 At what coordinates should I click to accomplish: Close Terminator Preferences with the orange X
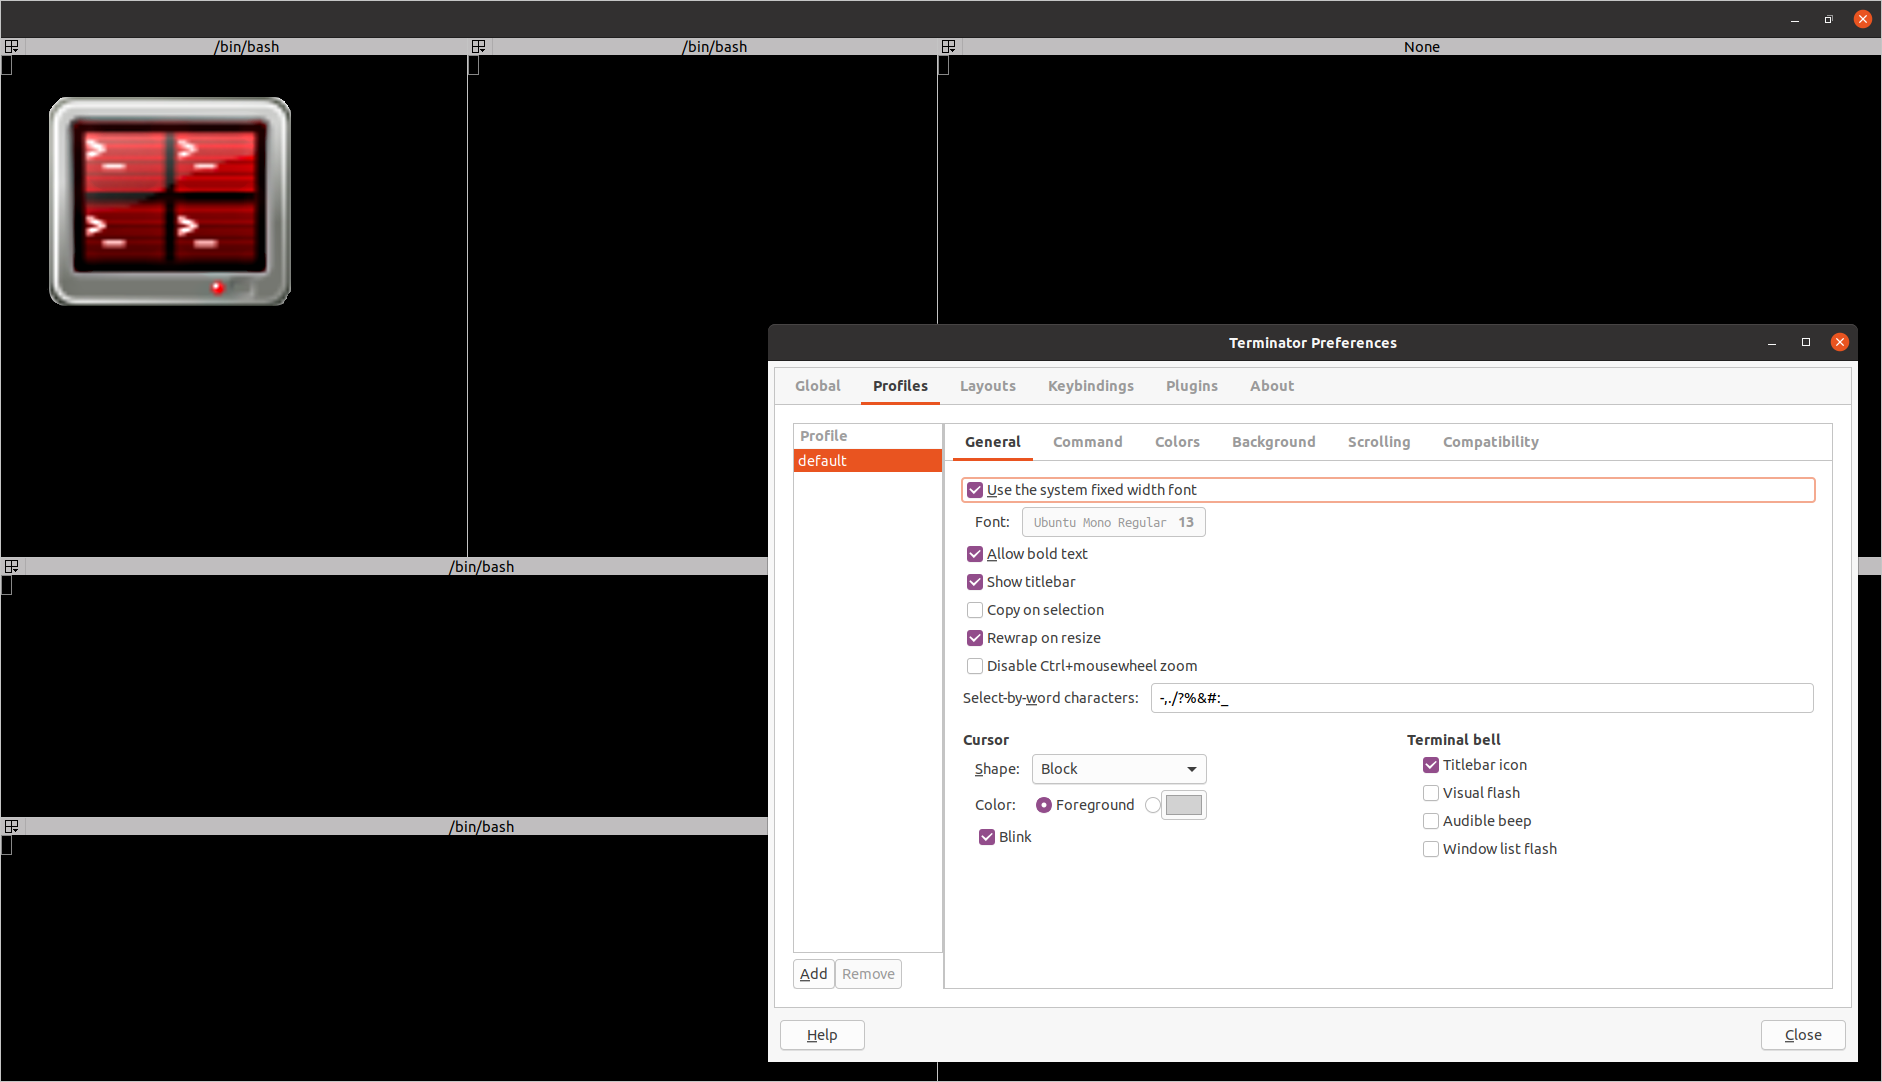pos(1840,342)
